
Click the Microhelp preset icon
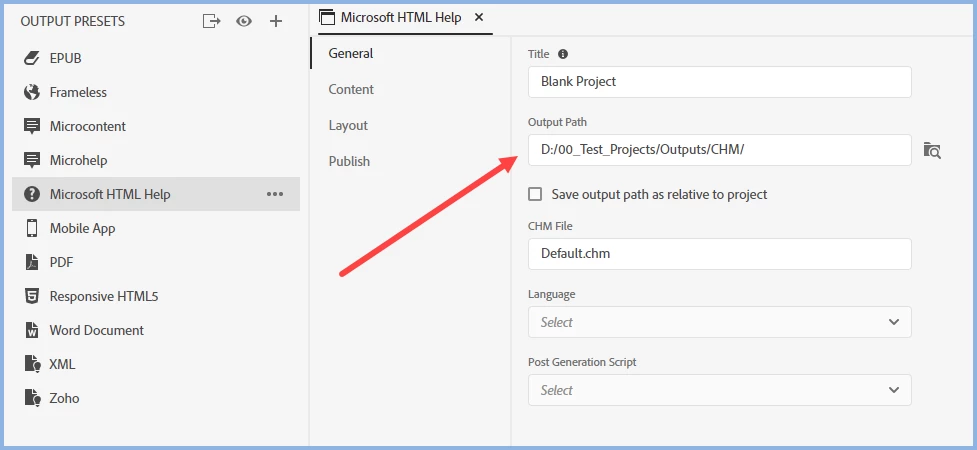tap(32, 160)
